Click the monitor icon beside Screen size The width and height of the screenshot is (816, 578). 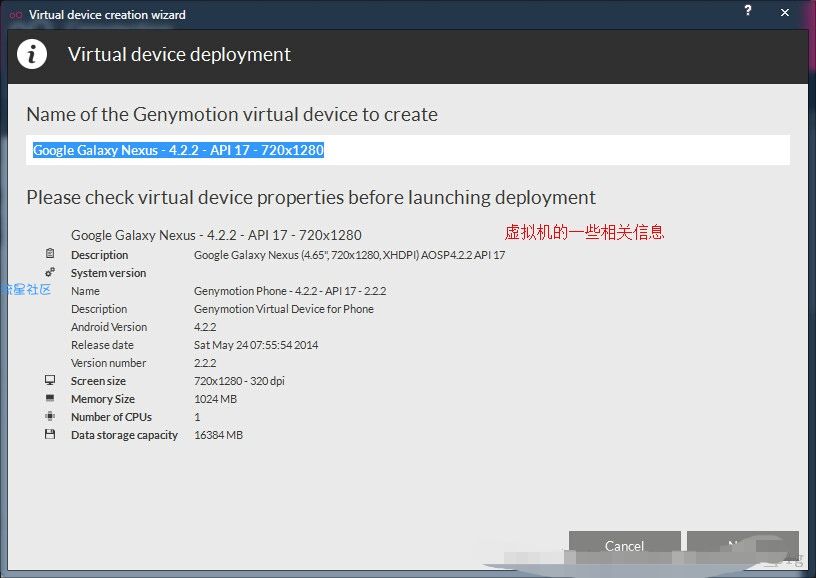[x=50, y=380]
